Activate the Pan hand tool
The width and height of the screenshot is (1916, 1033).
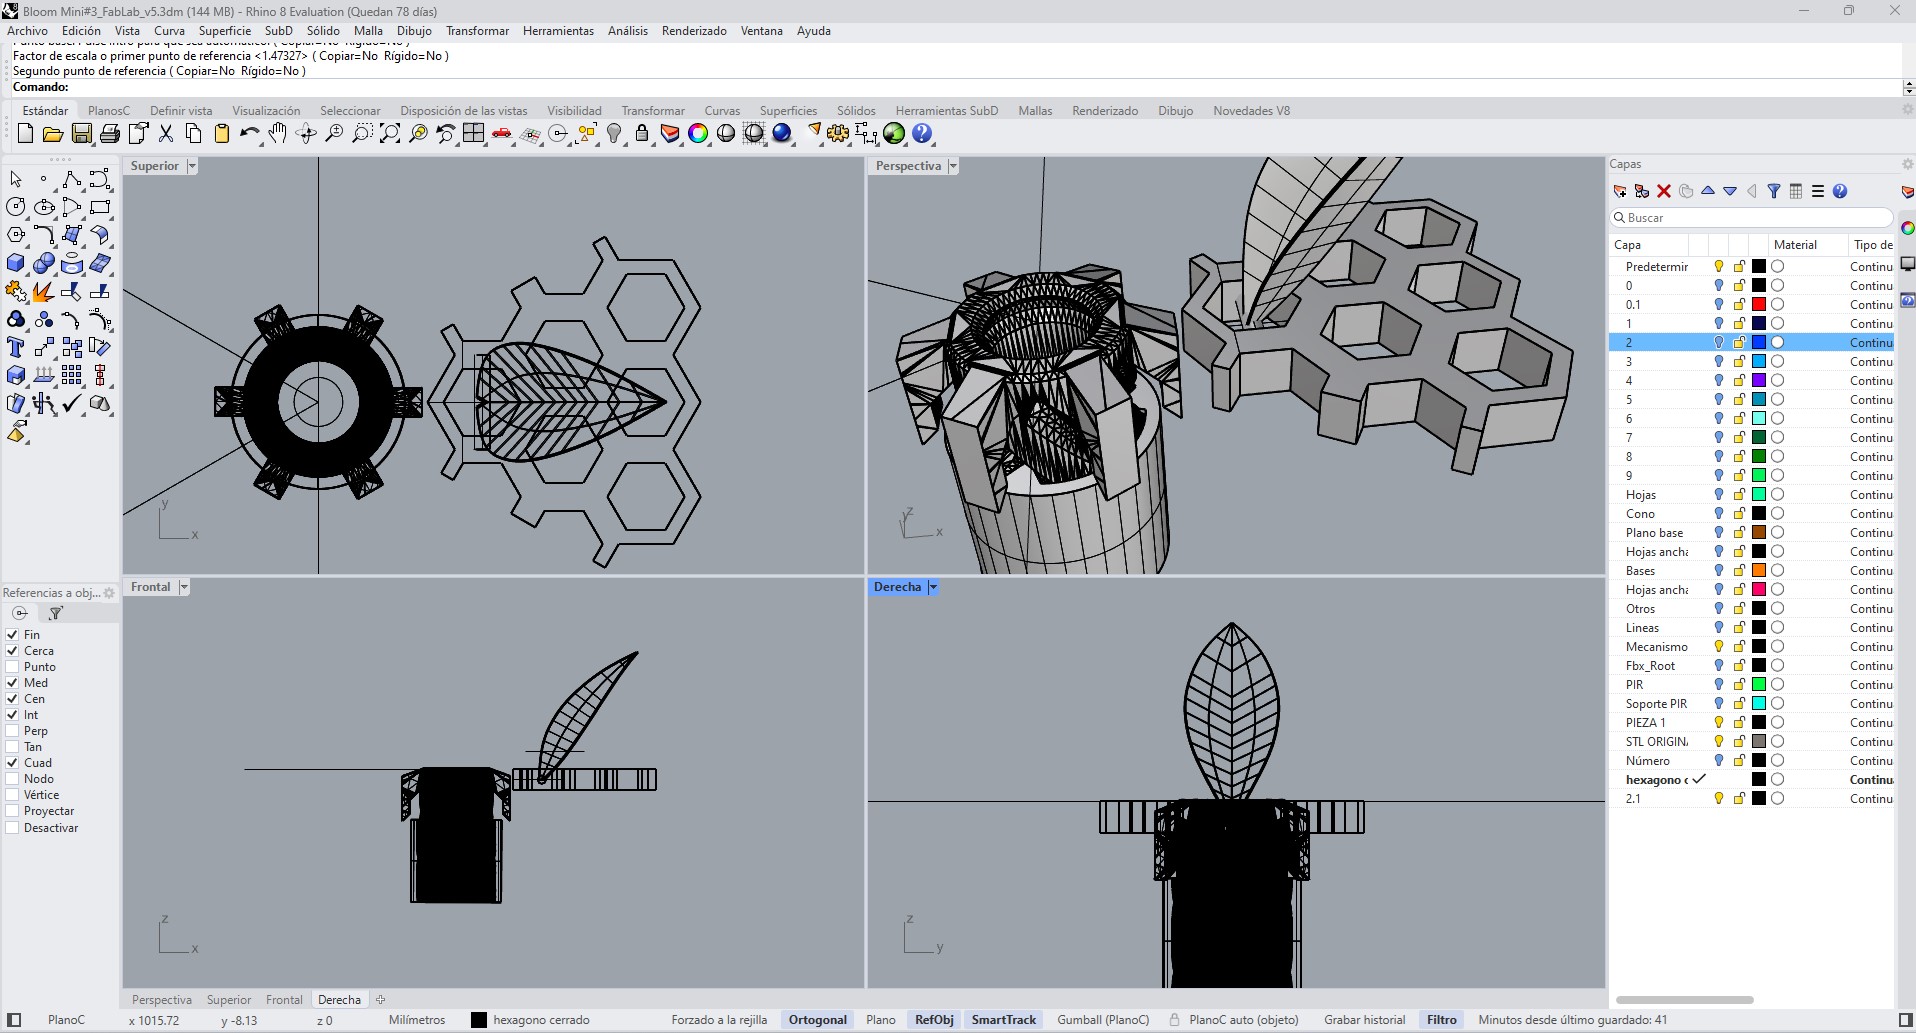[278, 133]
